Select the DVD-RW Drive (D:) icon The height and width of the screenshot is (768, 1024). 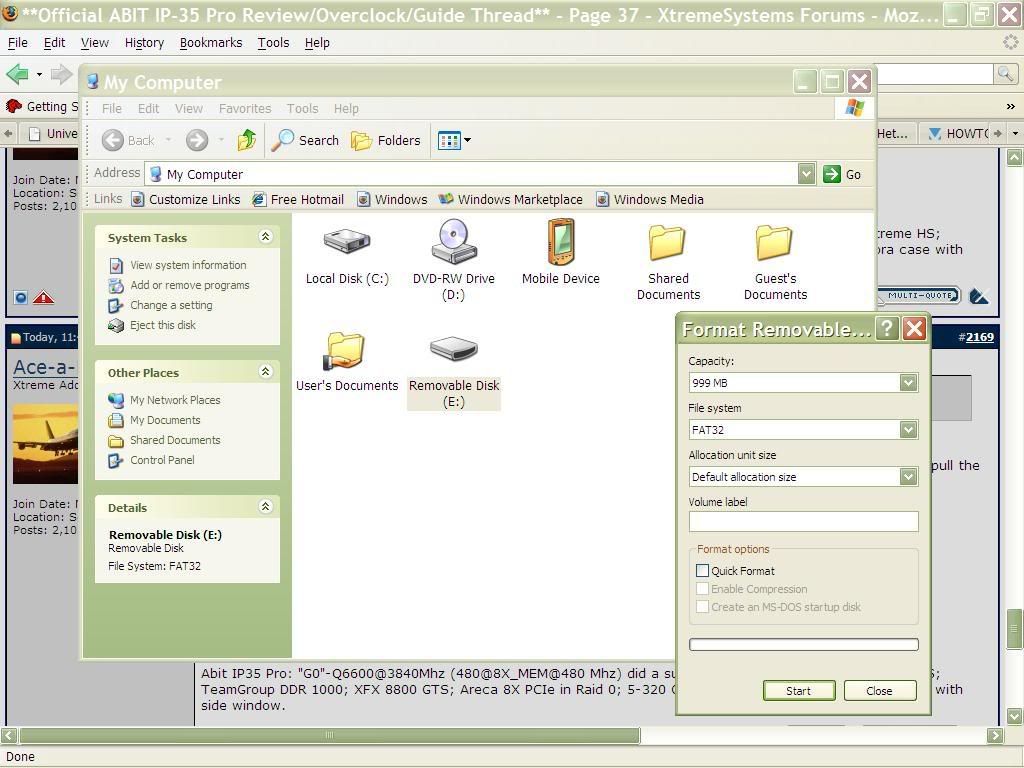click(454, 242)
